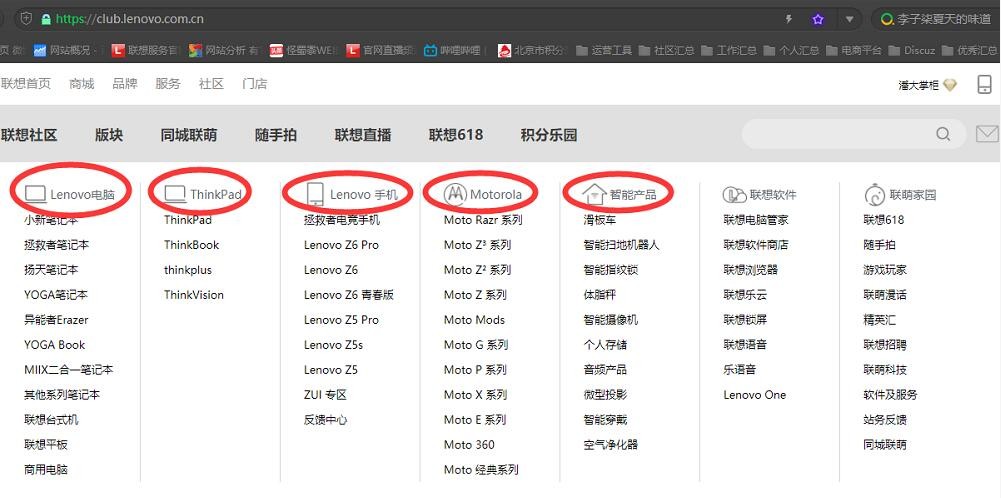This screenshot has width=1001, height=498.
Task: Select the 版块 main tab
Action: coord(109,135)
